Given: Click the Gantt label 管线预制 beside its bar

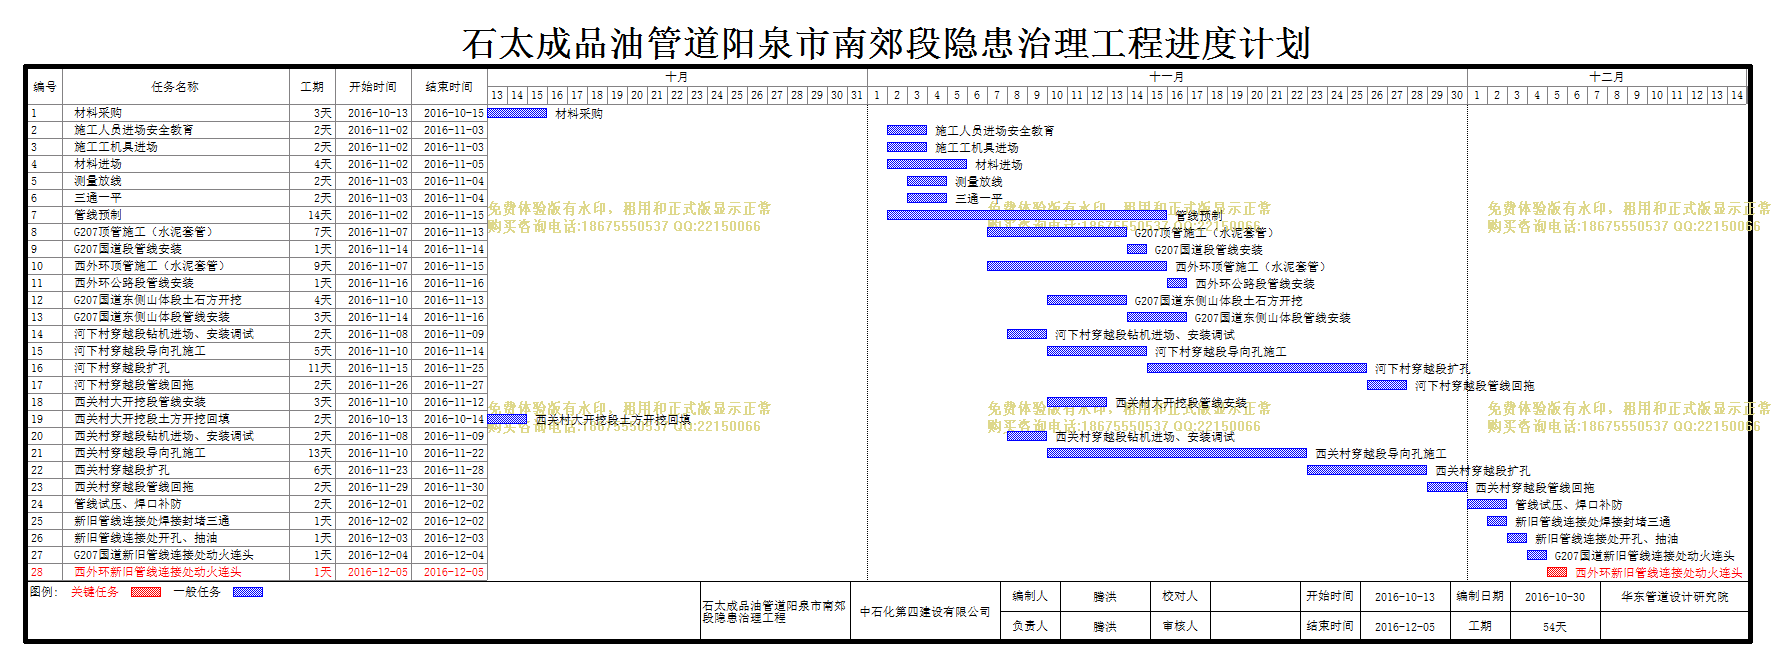Looking at the screenshot, I should 1199,216.
